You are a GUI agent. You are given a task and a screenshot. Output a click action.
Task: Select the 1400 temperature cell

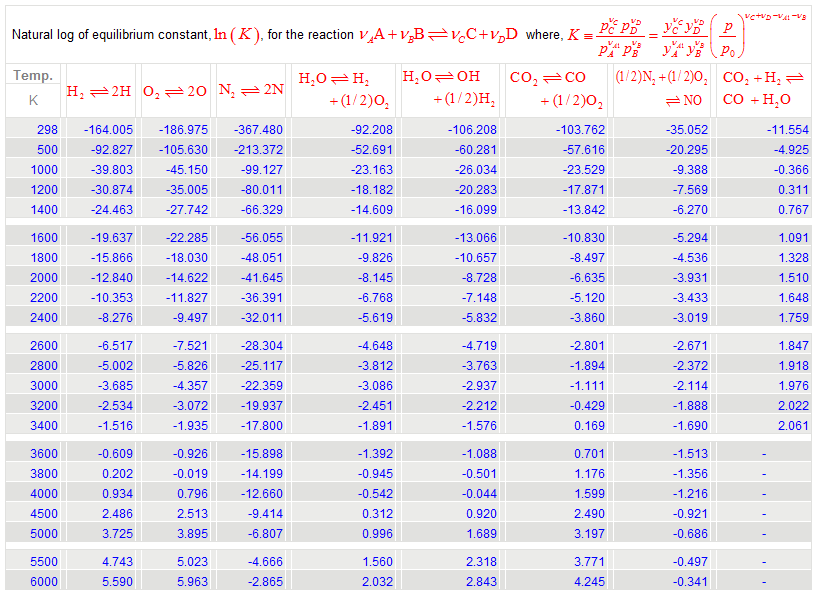click(44, 209)
